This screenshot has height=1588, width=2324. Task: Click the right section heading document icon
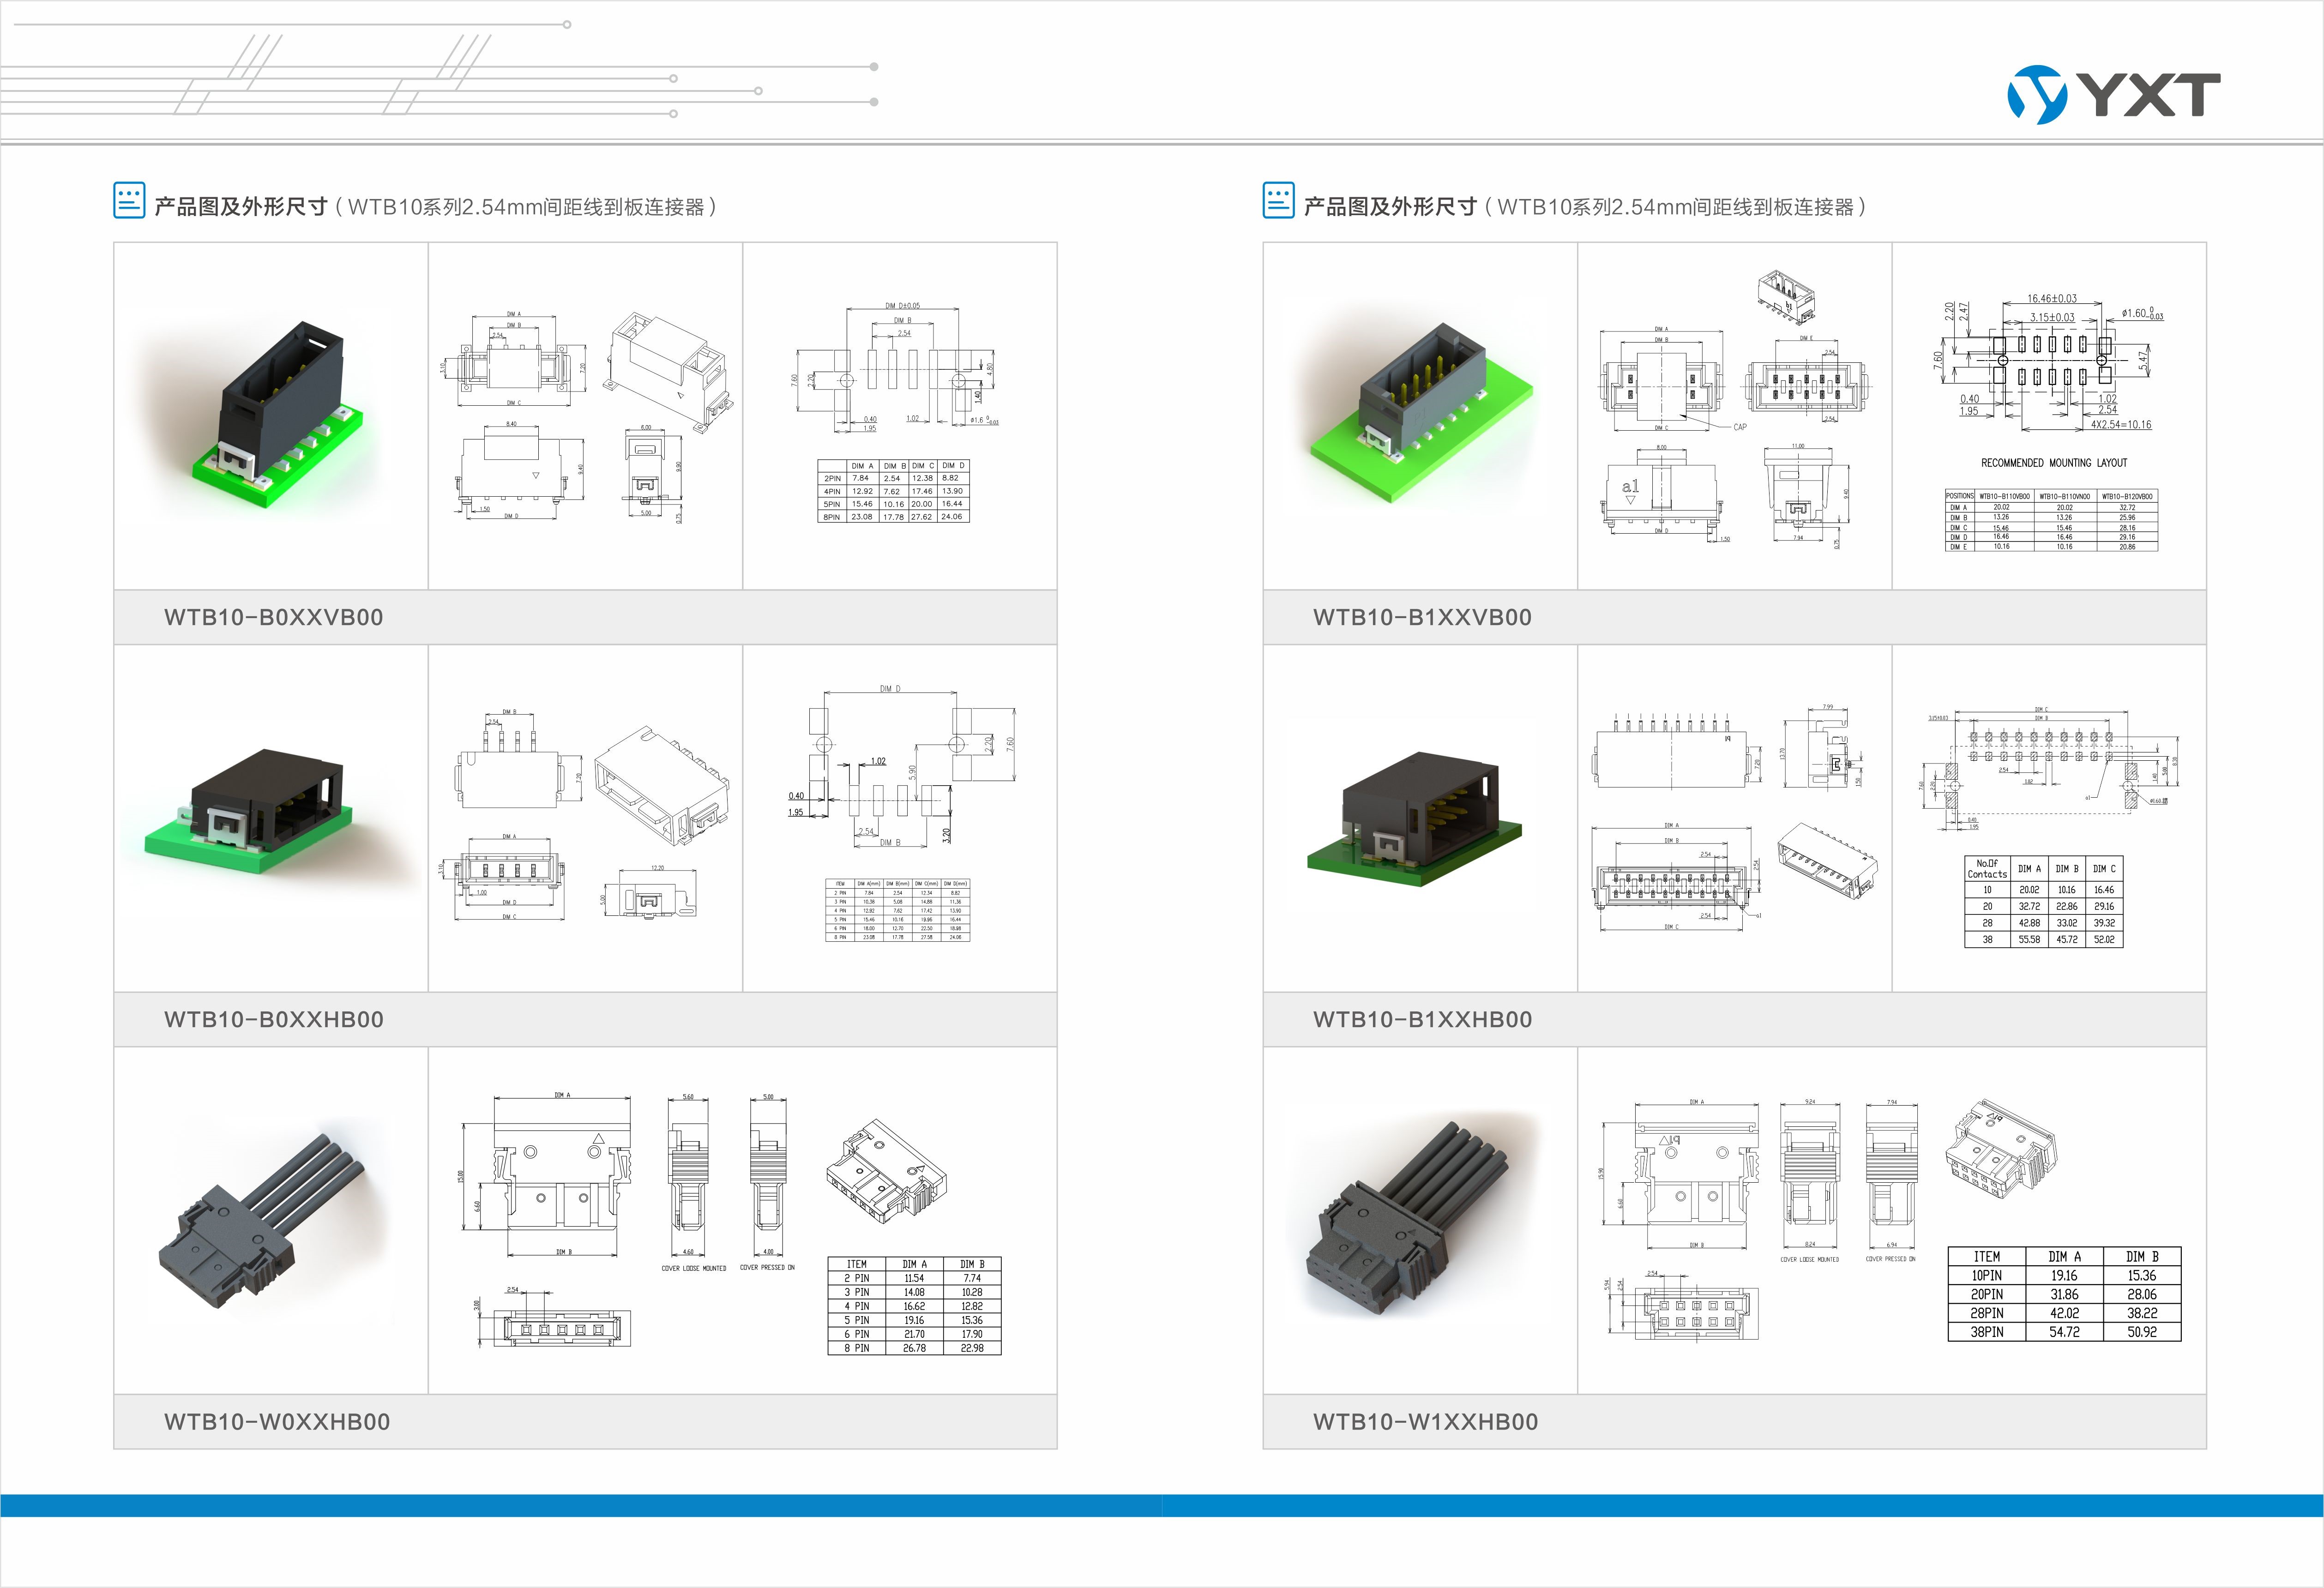click(1278, 200)
